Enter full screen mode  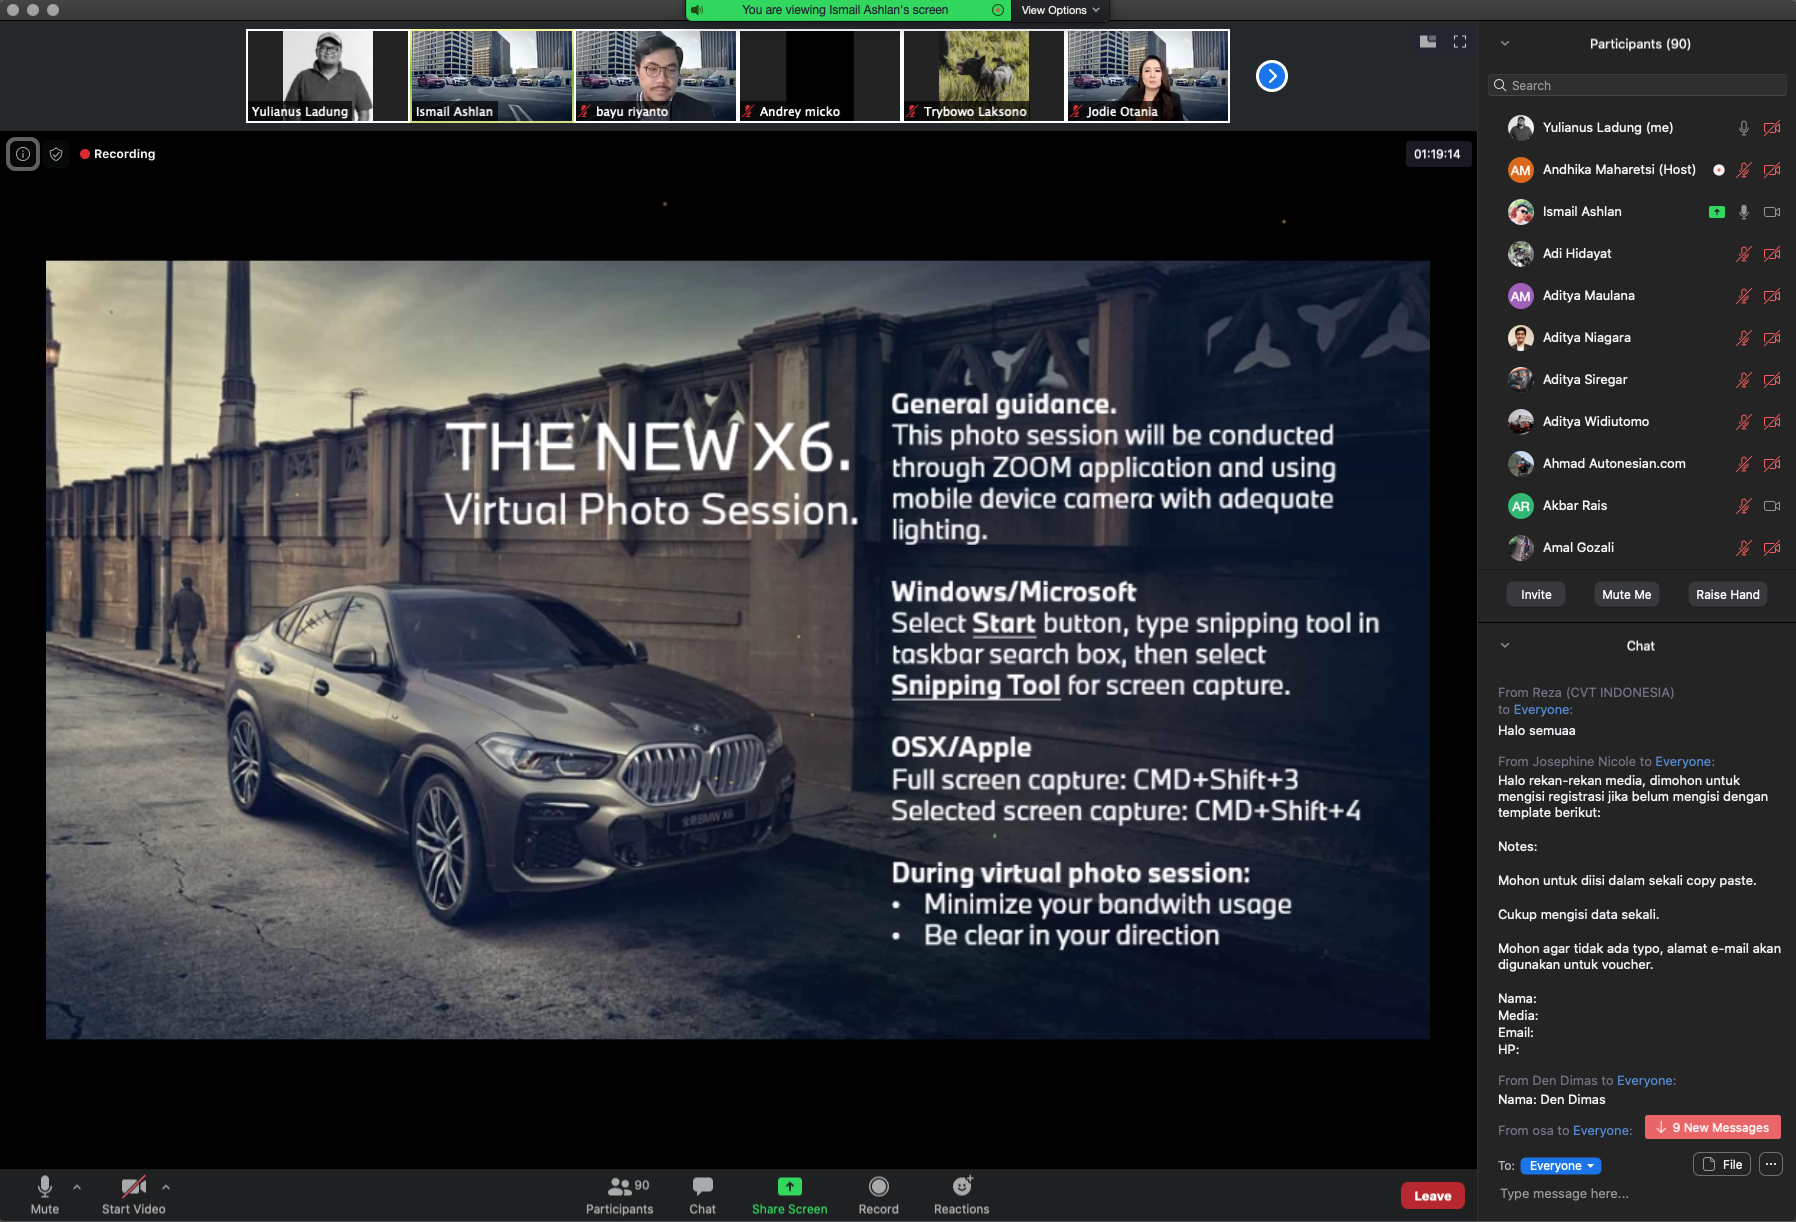(1460, 42)
